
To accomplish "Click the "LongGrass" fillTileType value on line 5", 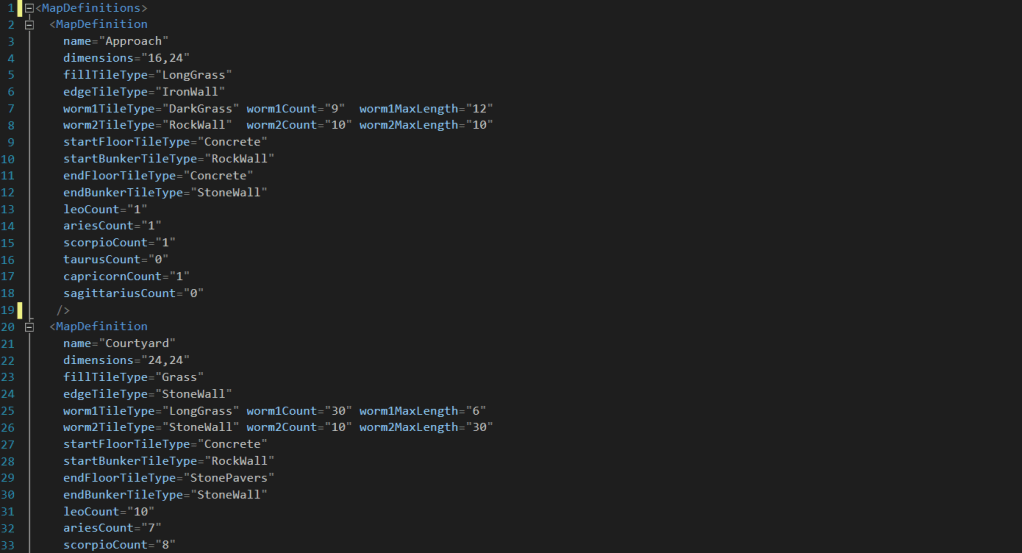I will [196, 75].
